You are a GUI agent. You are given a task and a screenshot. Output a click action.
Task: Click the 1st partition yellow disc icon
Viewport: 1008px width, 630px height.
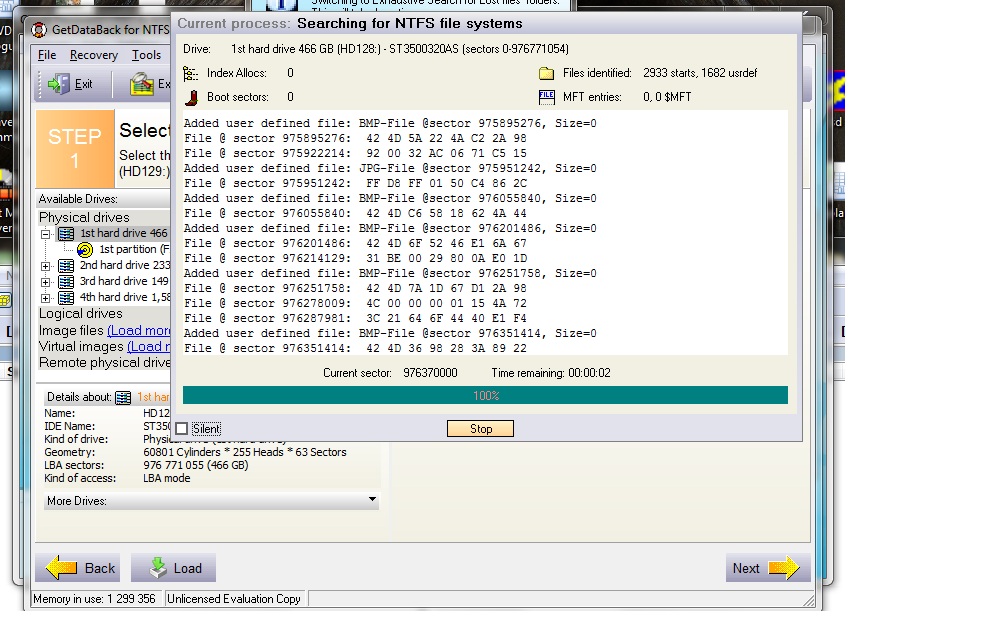pos(85,249)
